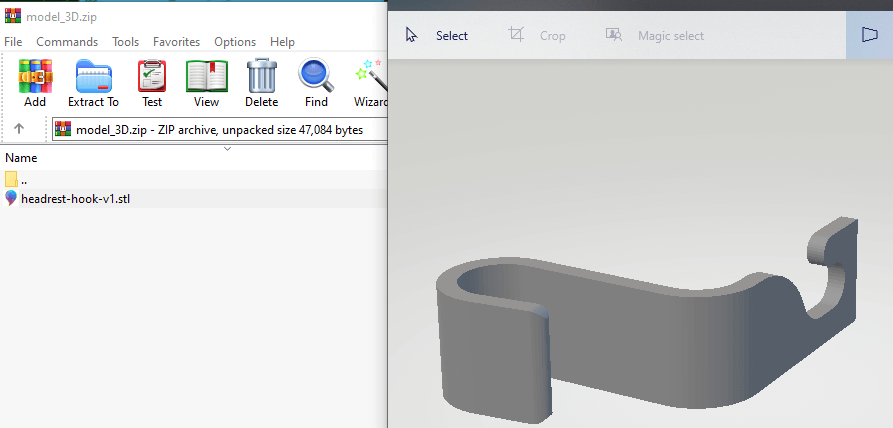This screenshot has width=893, height=428.
Task: Expand the Favorites menu
Action: [176, 42]
